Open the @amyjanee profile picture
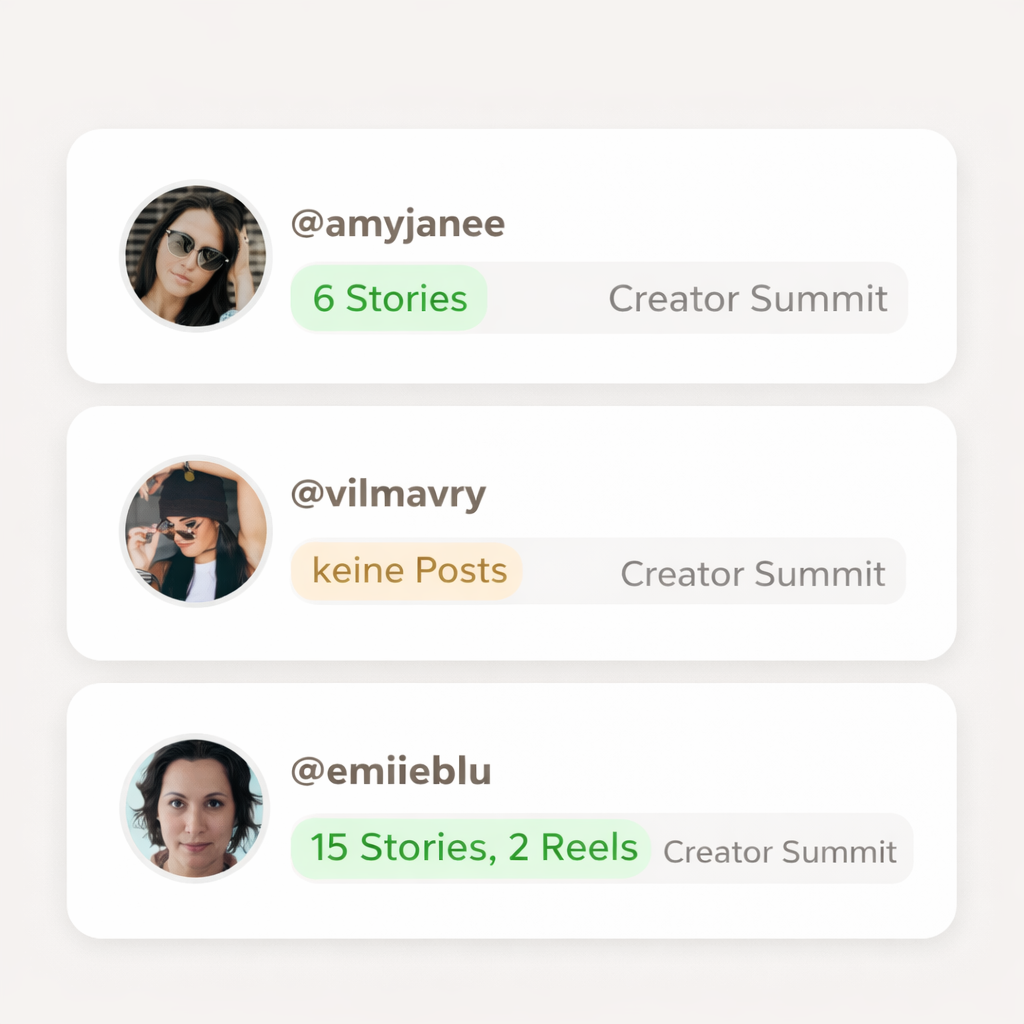1024x1024 pixels. pyautogui.click(x=195, y=255)
